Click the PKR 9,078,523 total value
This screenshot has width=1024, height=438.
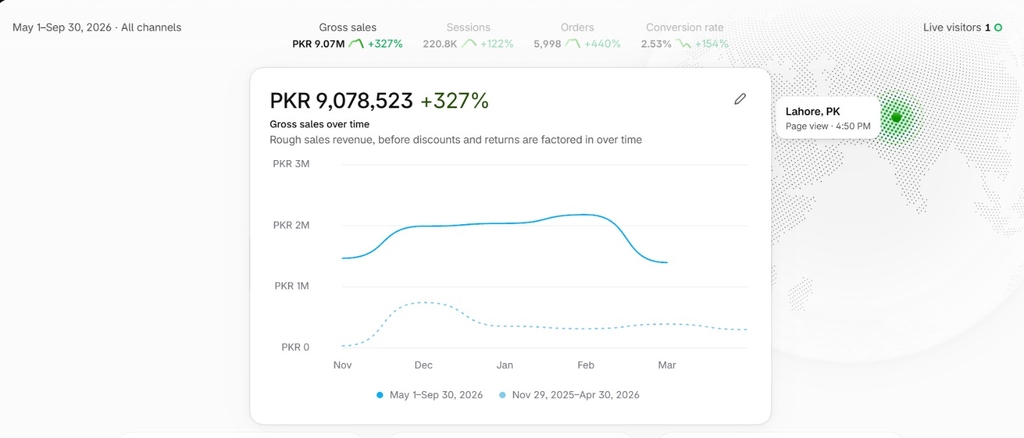[x=341, y=101]
